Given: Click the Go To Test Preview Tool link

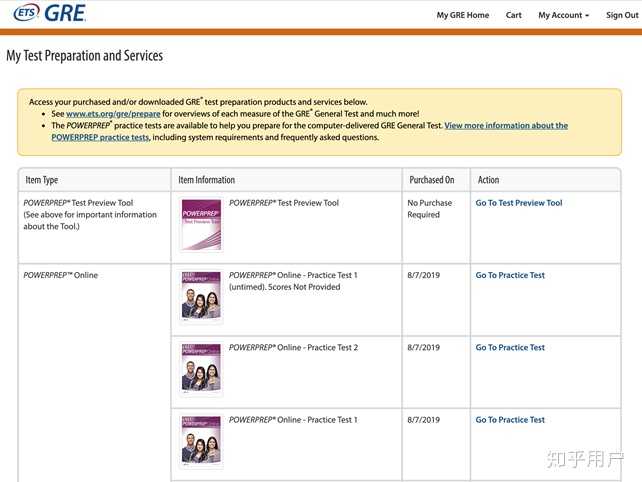Looking at the screenshot, I should (518, 203).
